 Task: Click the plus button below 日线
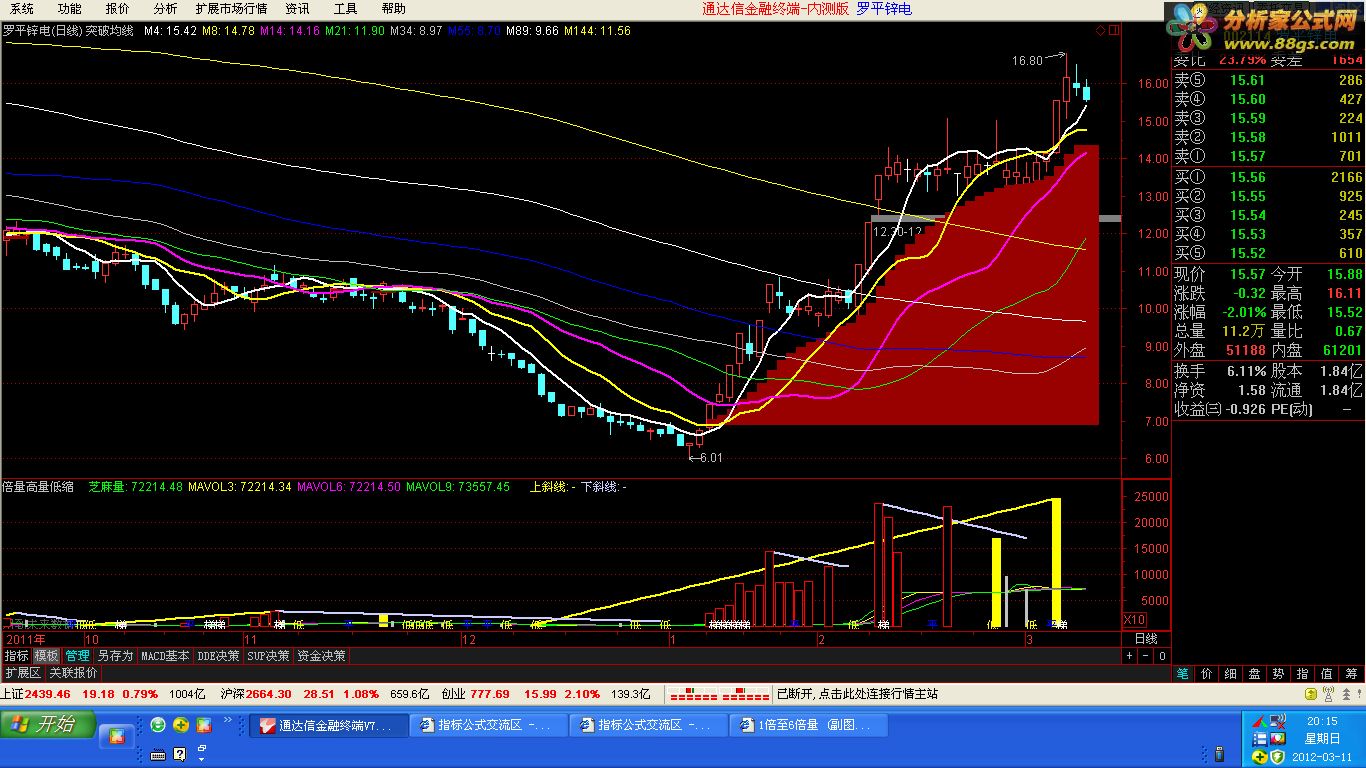(1129, 656)
